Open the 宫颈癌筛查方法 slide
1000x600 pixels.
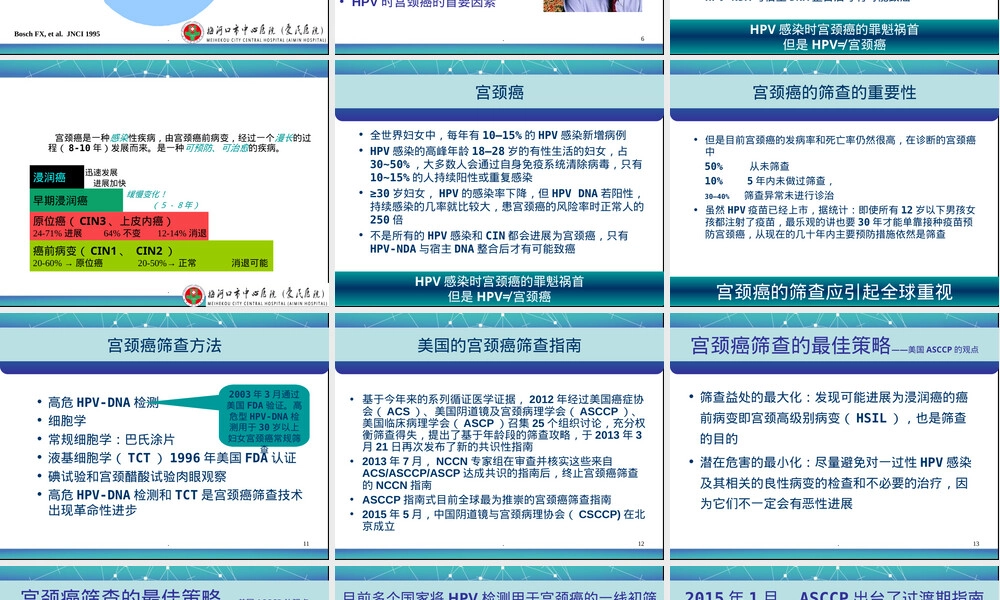click(x=164, y=436)
